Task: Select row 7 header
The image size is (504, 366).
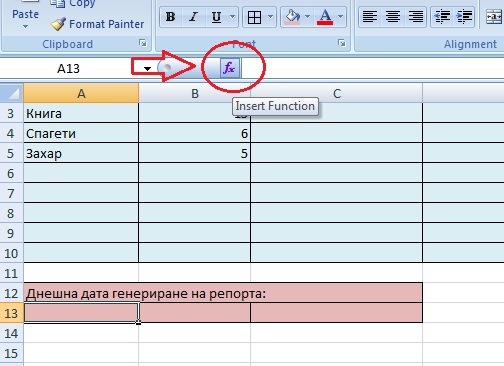Action: (x=11, y=193)
